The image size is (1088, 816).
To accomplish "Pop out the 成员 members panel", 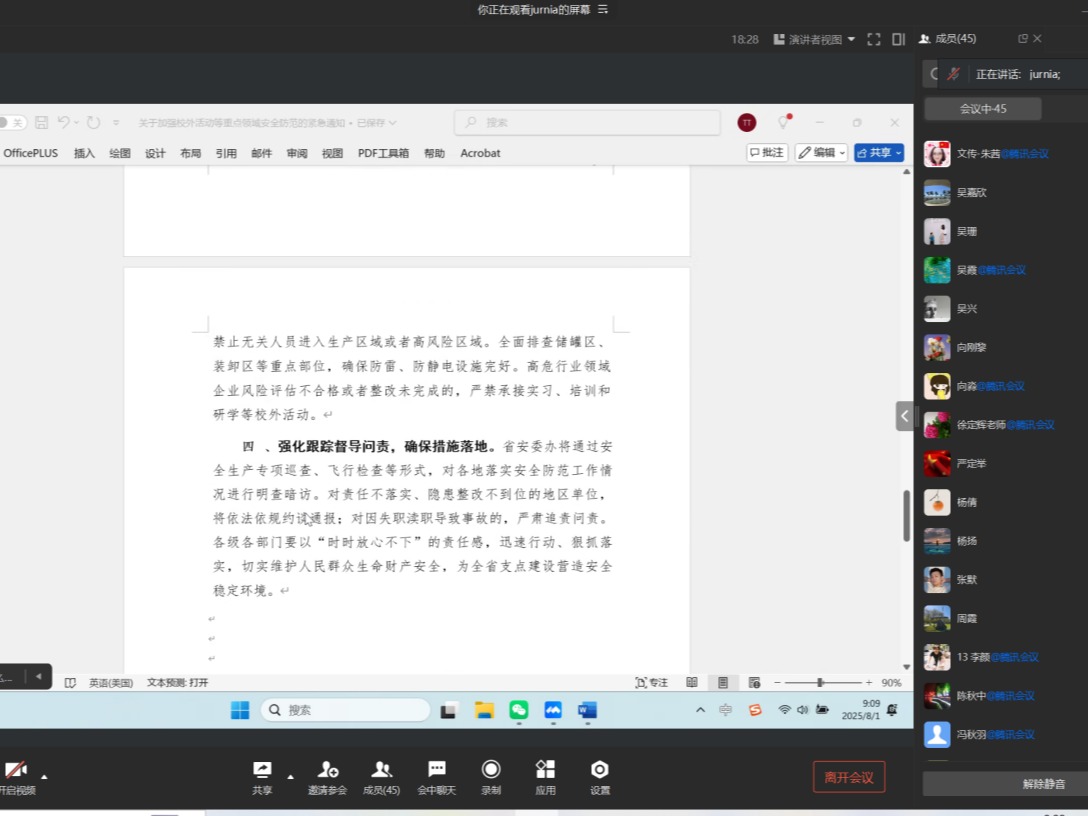I will (1022, 39).
